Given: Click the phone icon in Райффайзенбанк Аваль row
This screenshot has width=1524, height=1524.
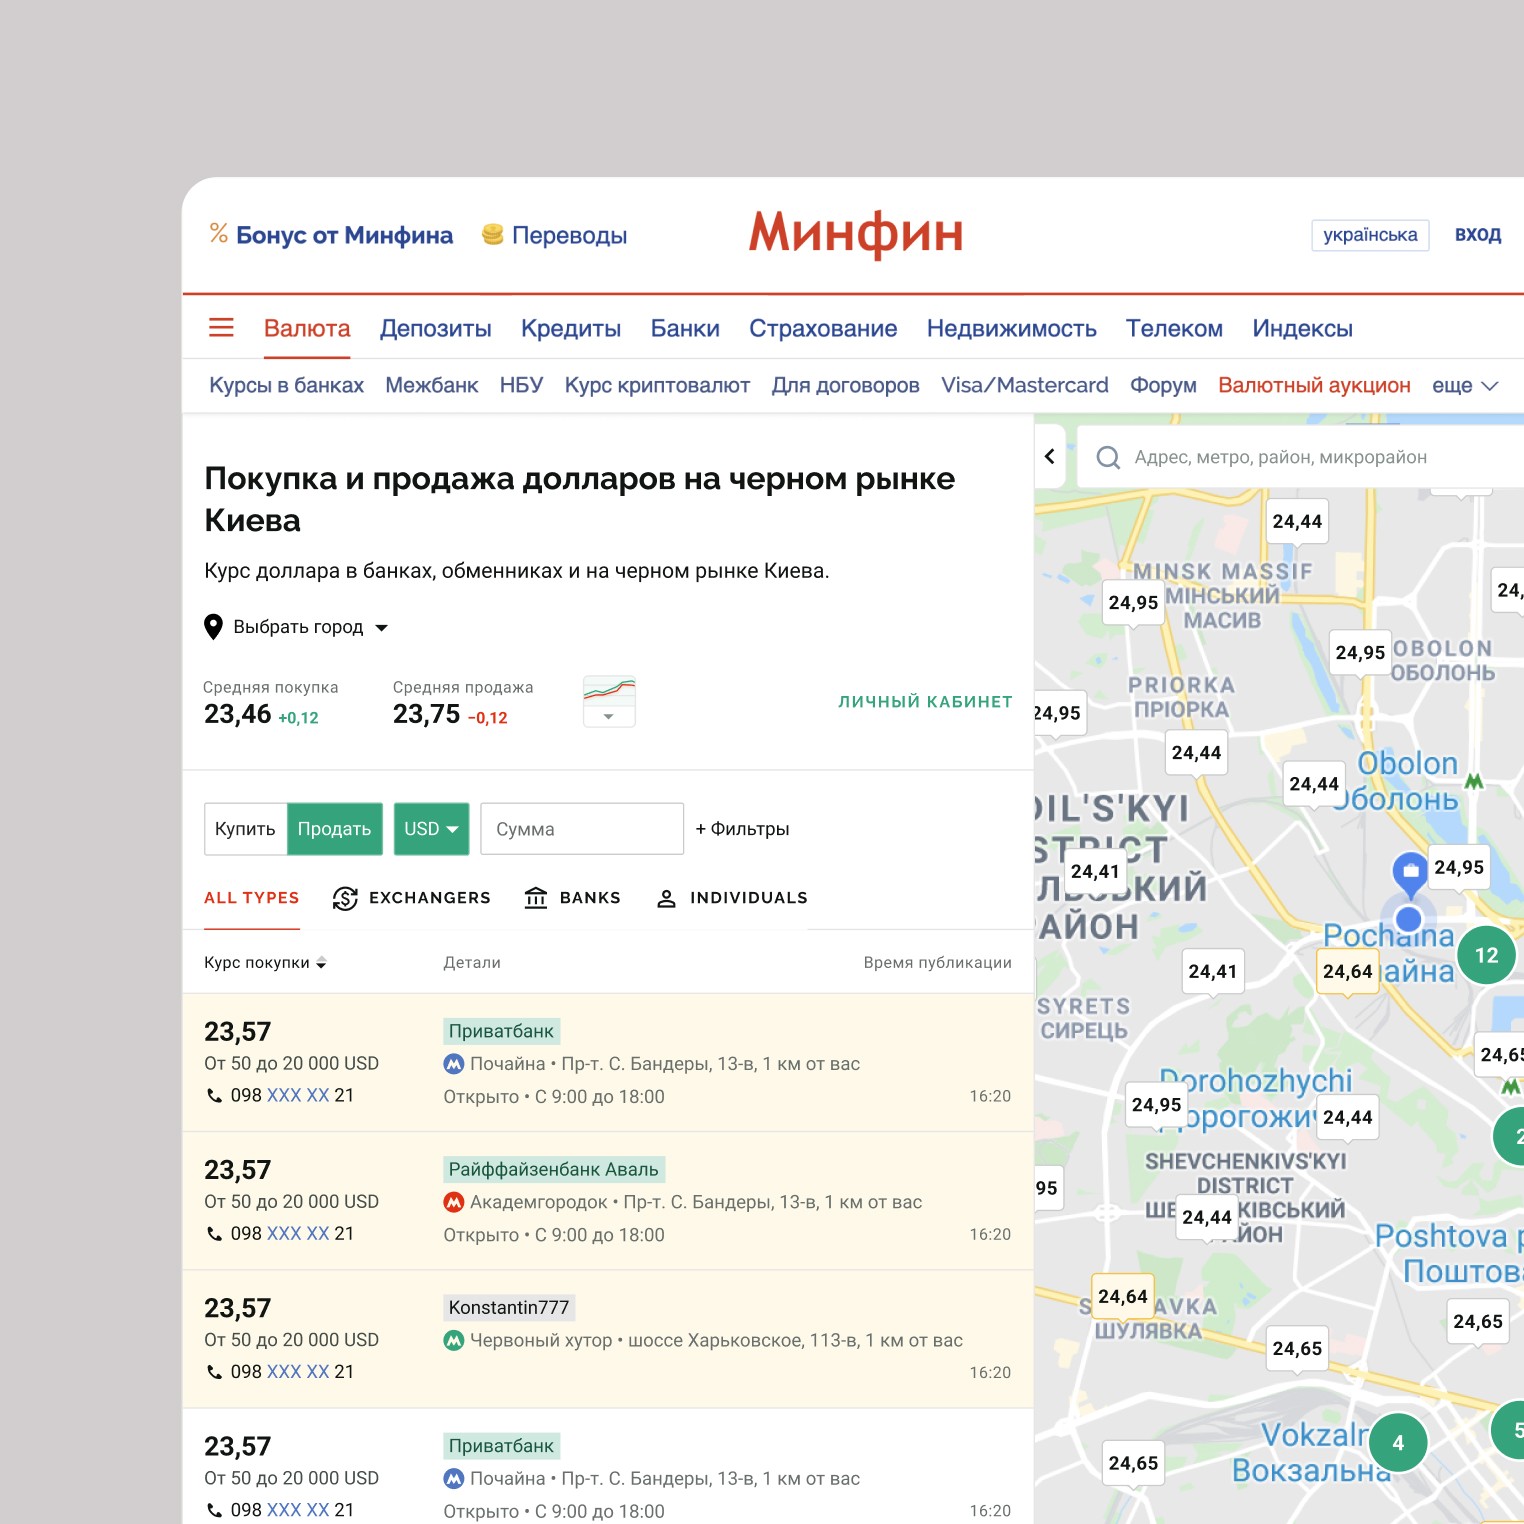Looking at the screenshot, I should click(214, 1234).
